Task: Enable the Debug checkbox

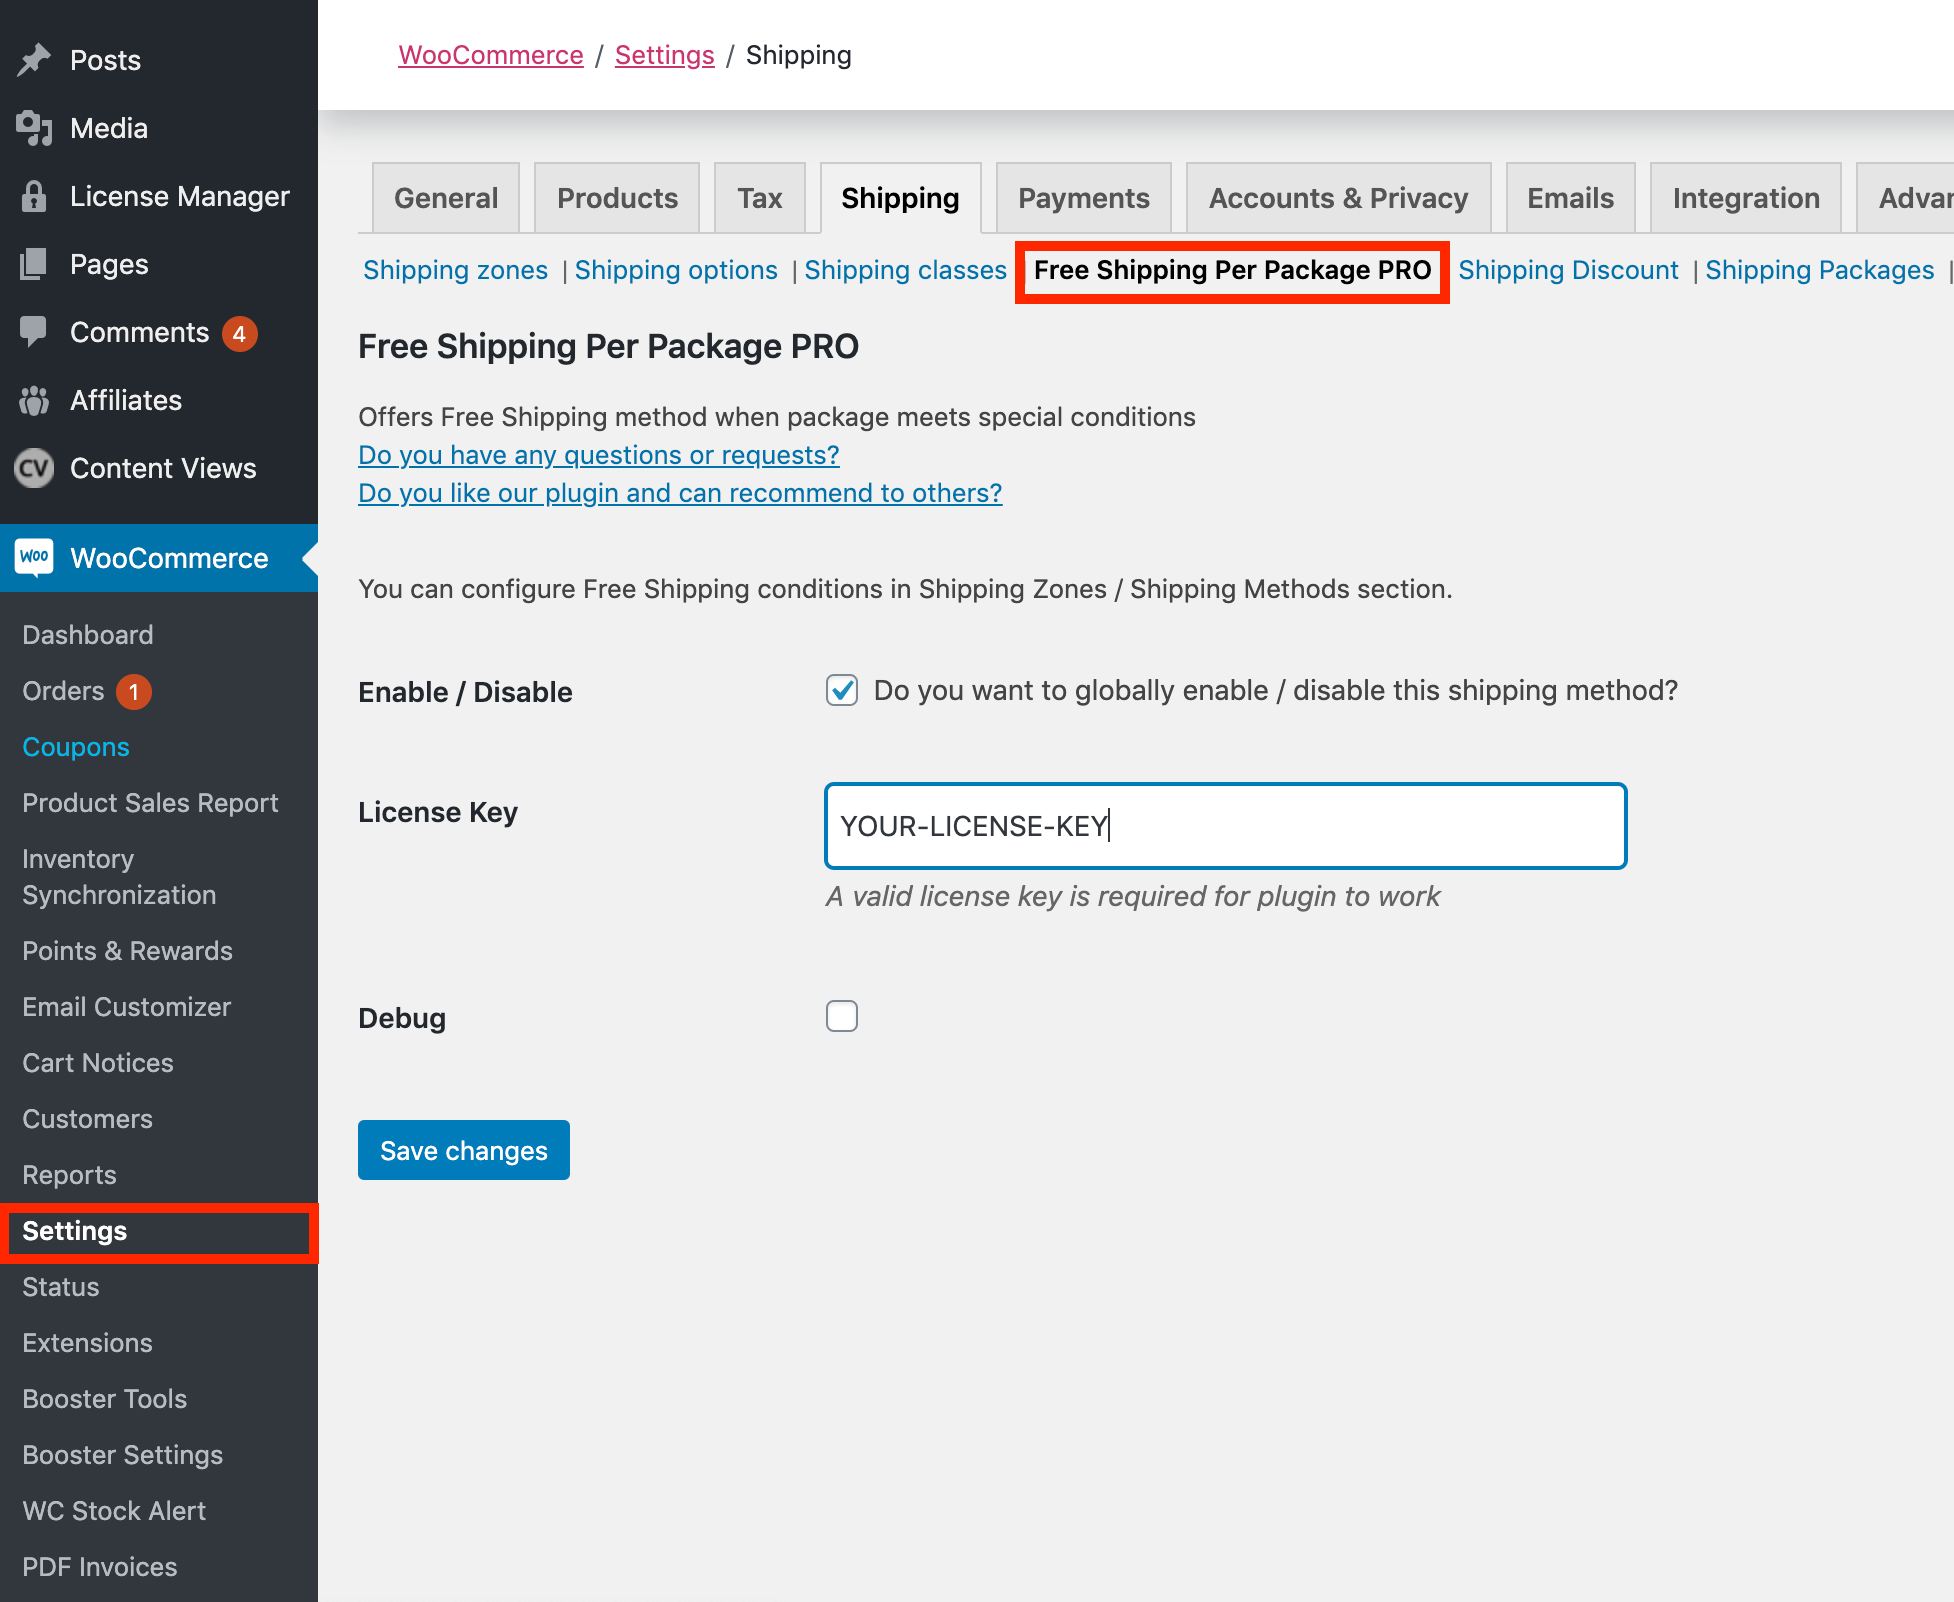Action: point(842,1016)
